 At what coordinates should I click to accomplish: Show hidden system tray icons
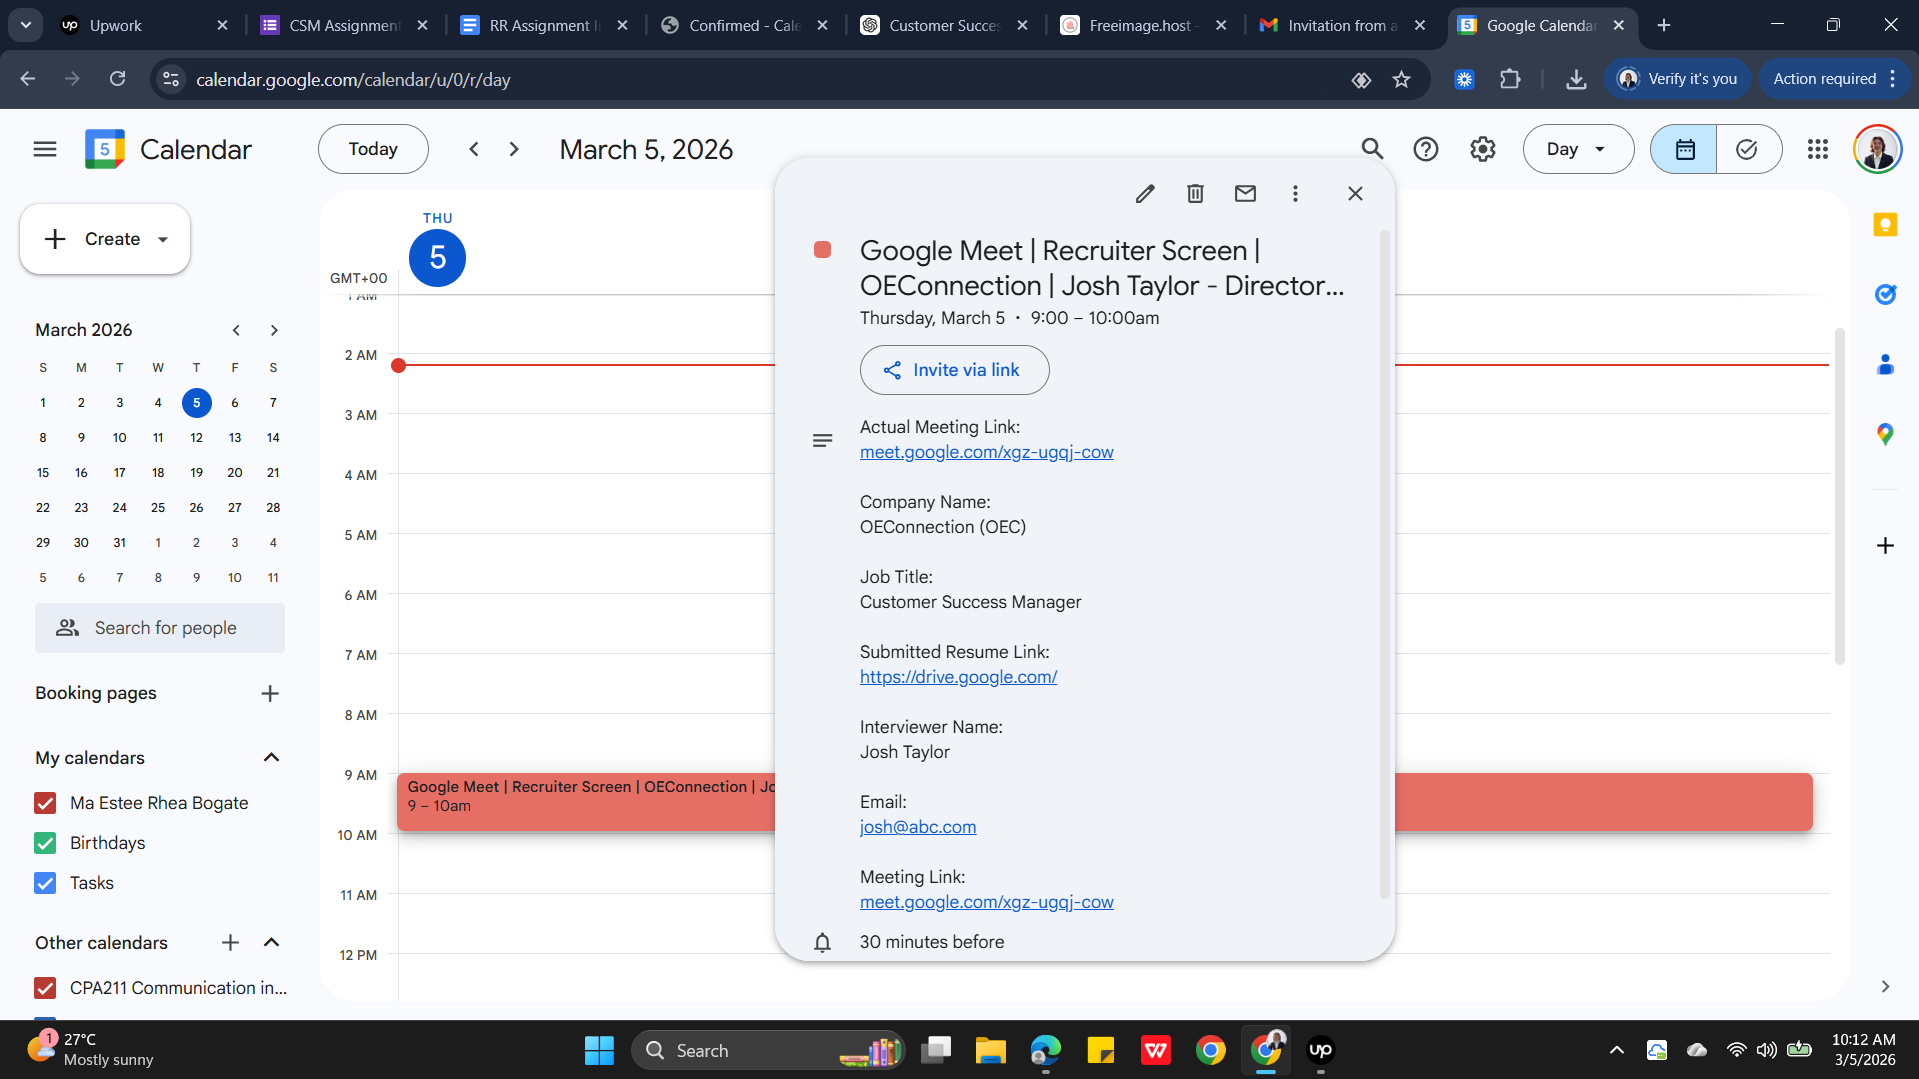click(x=1616, y=1050)
